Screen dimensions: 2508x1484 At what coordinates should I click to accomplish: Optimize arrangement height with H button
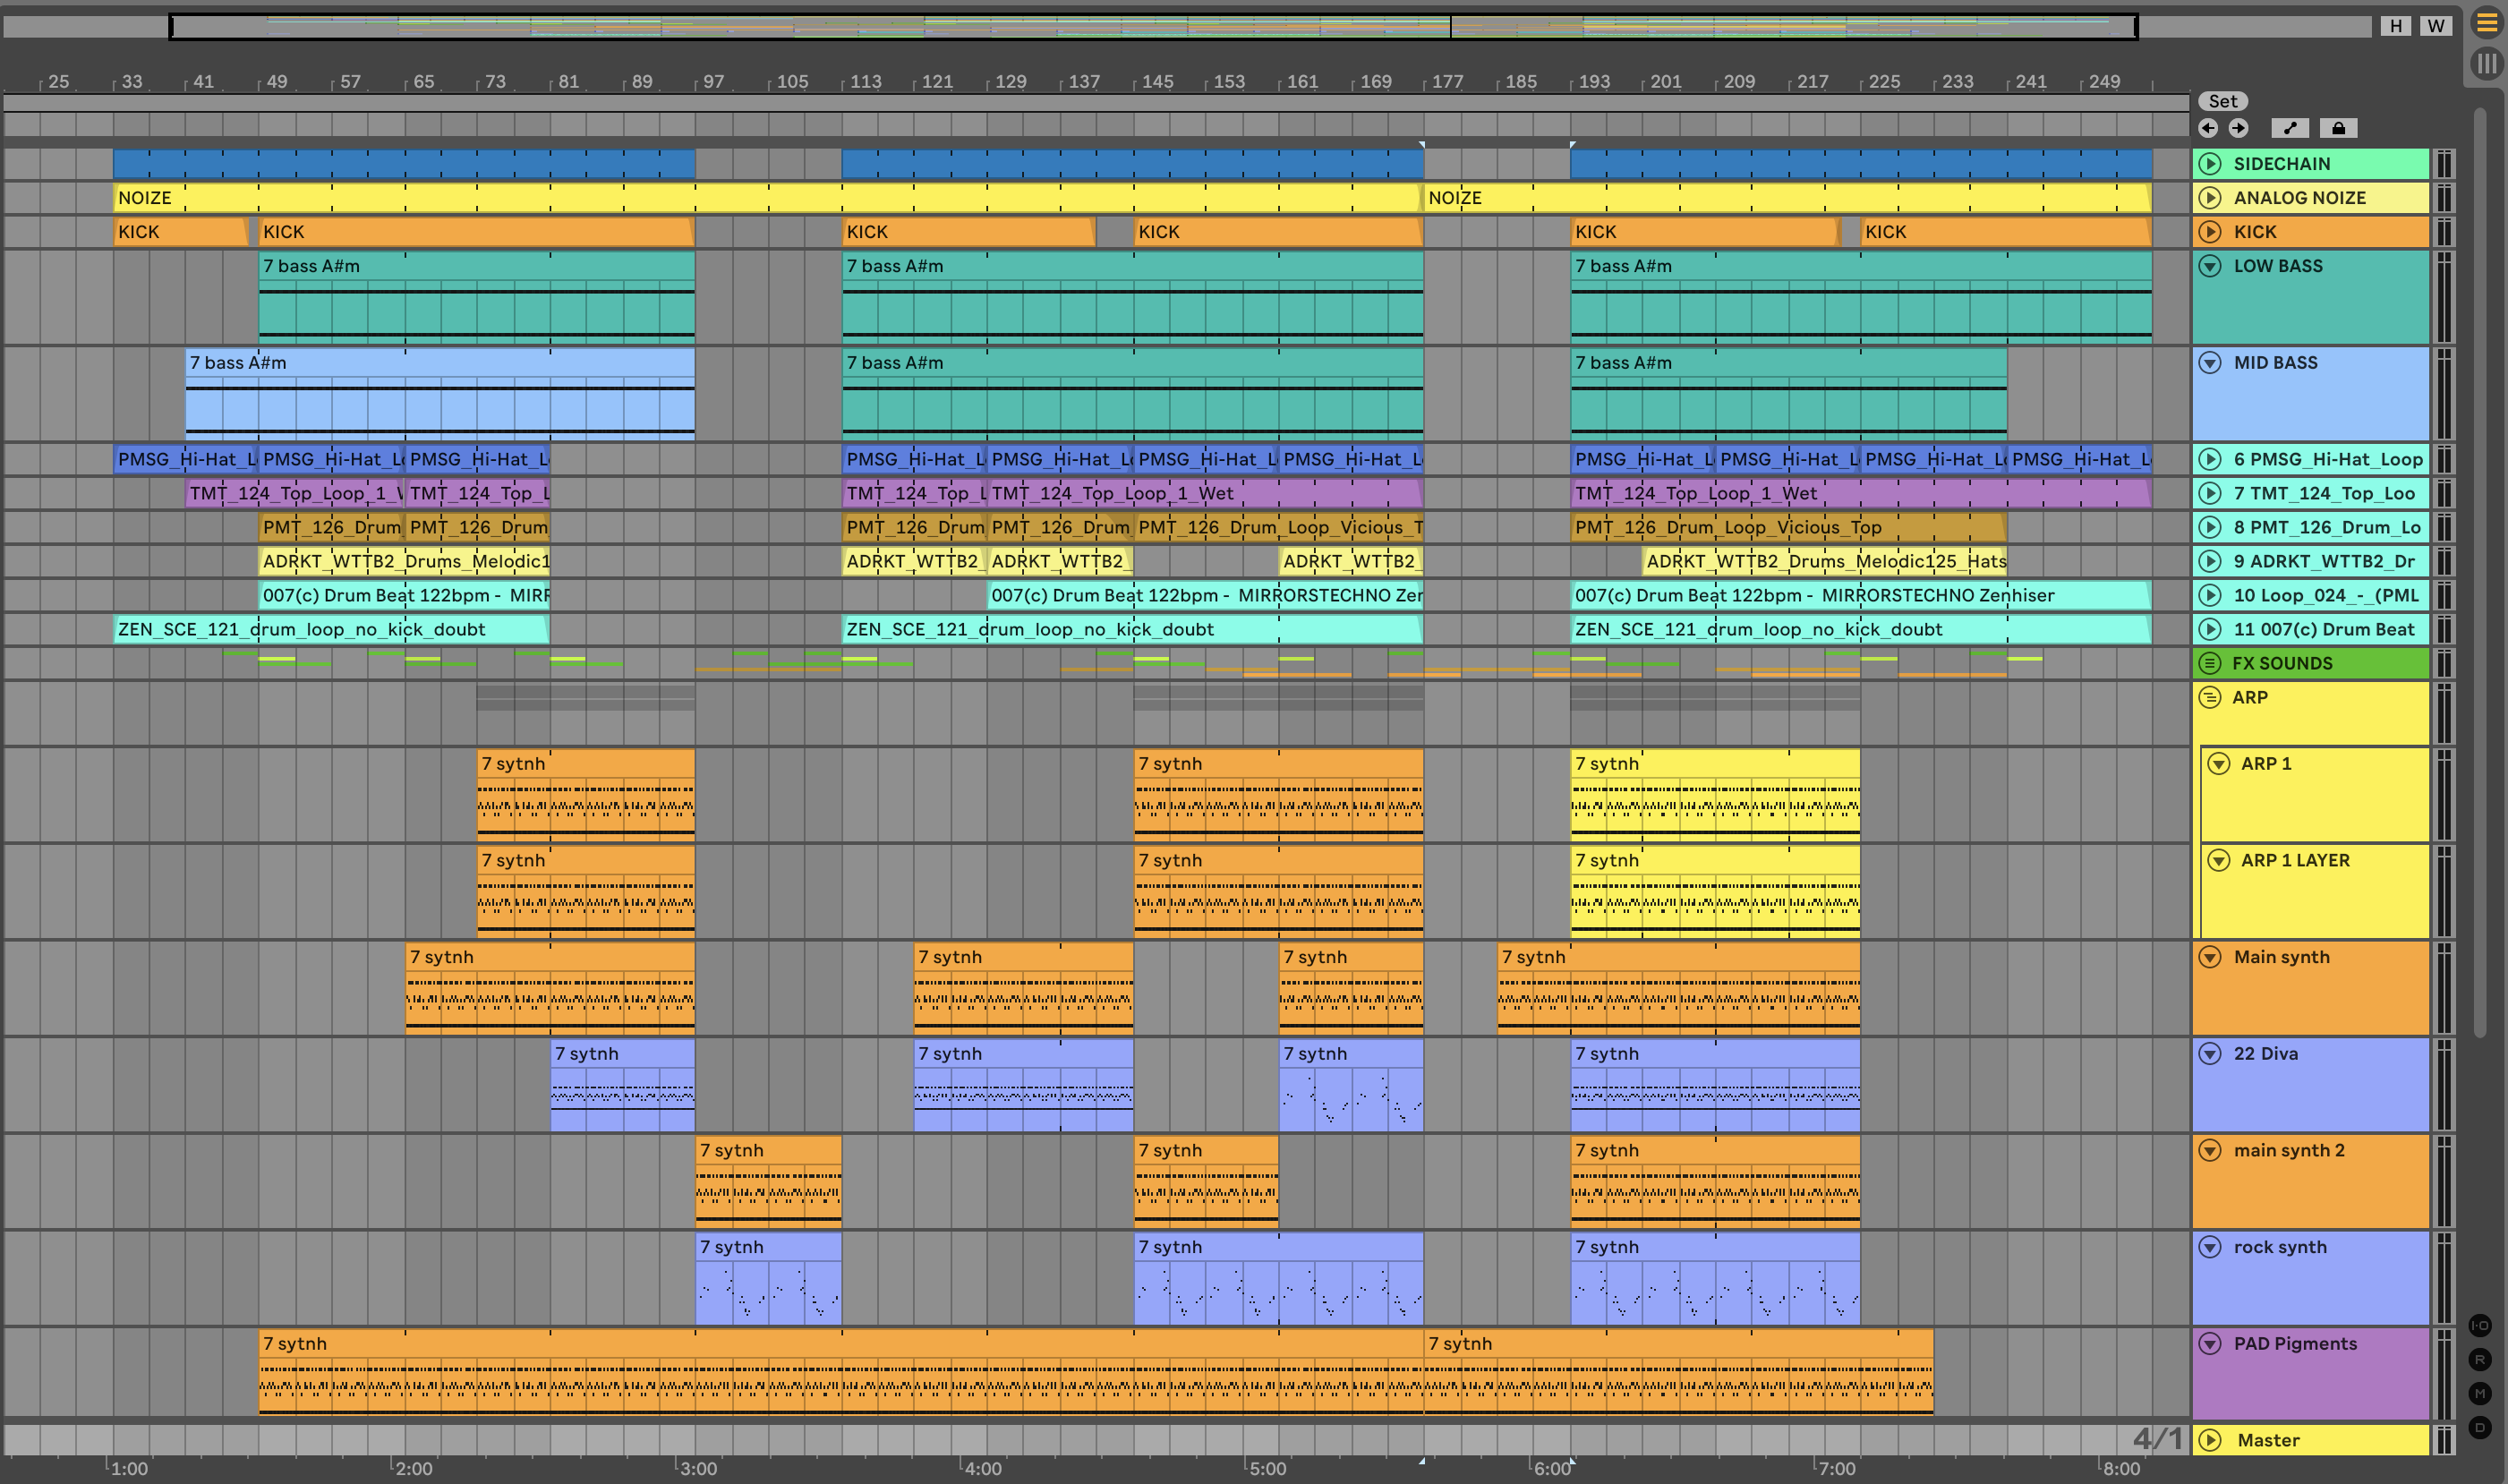tap(2396, 26)
